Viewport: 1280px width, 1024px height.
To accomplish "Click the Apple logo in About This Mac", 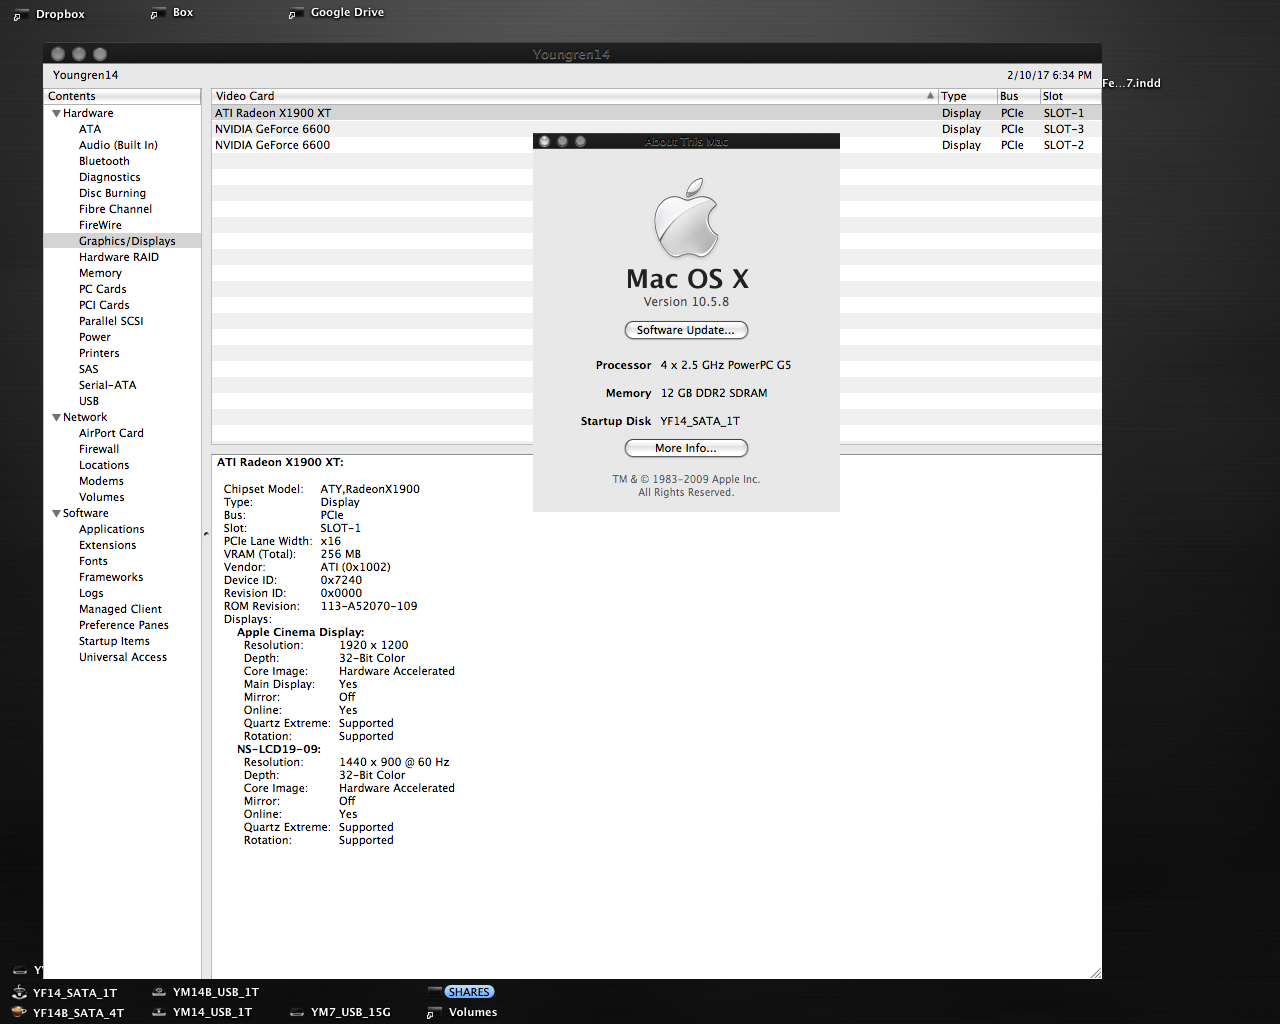I will [x=686, y=218].
